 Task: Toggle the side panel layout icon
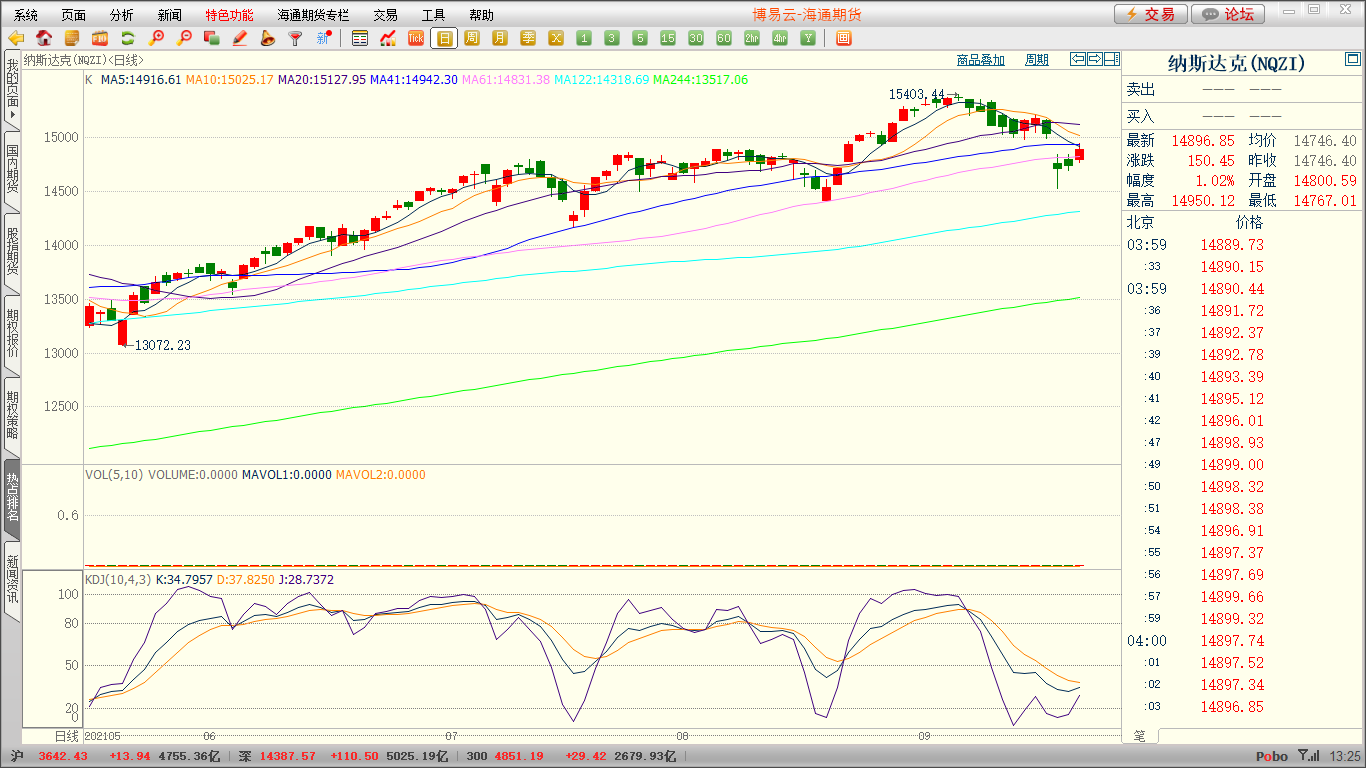point(1111,59)
